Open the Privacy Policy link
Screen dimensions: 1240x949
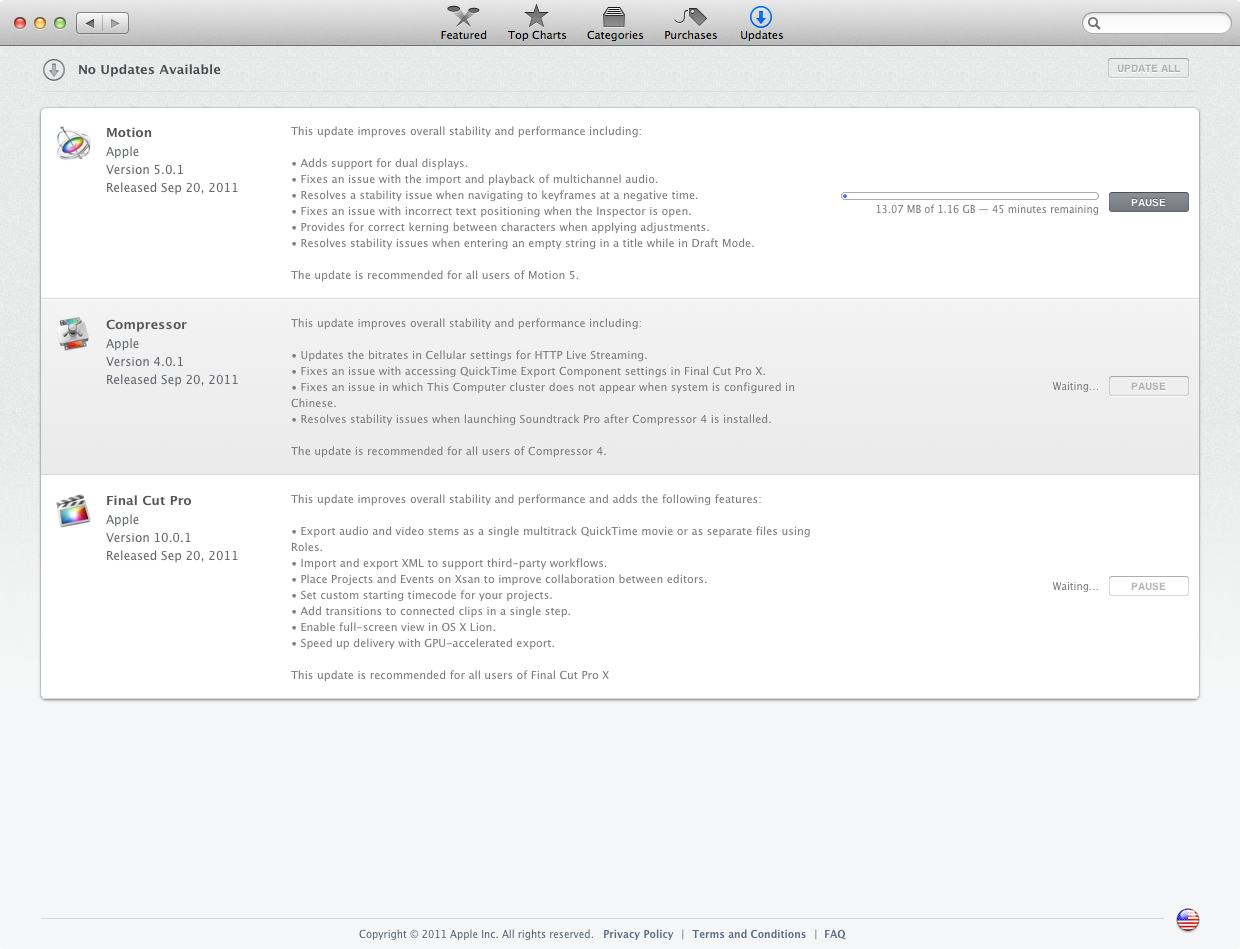pos(638,934)
